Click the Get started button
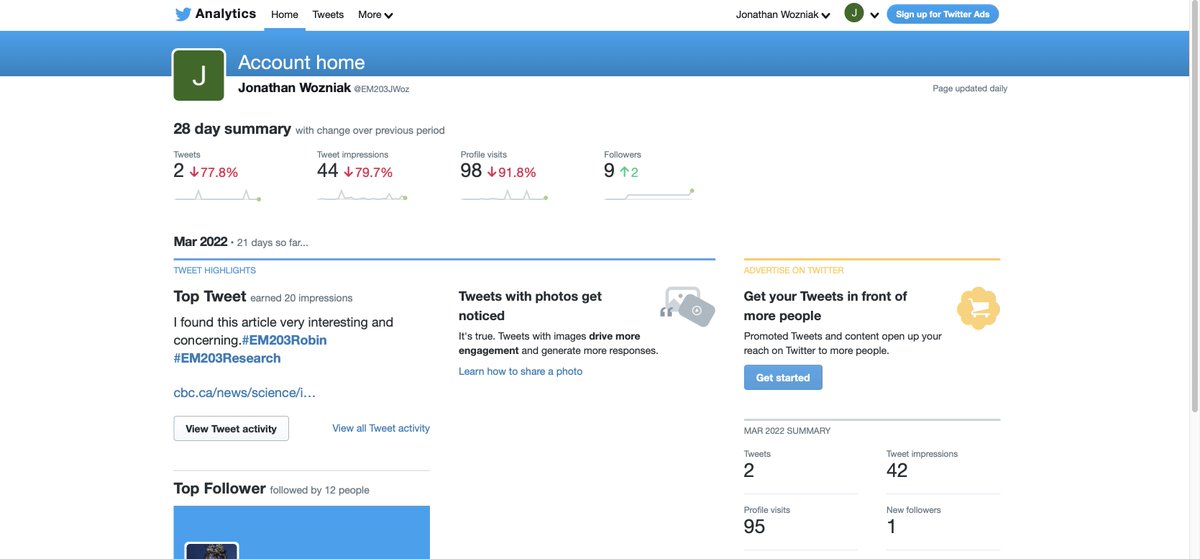 point(783,378)
